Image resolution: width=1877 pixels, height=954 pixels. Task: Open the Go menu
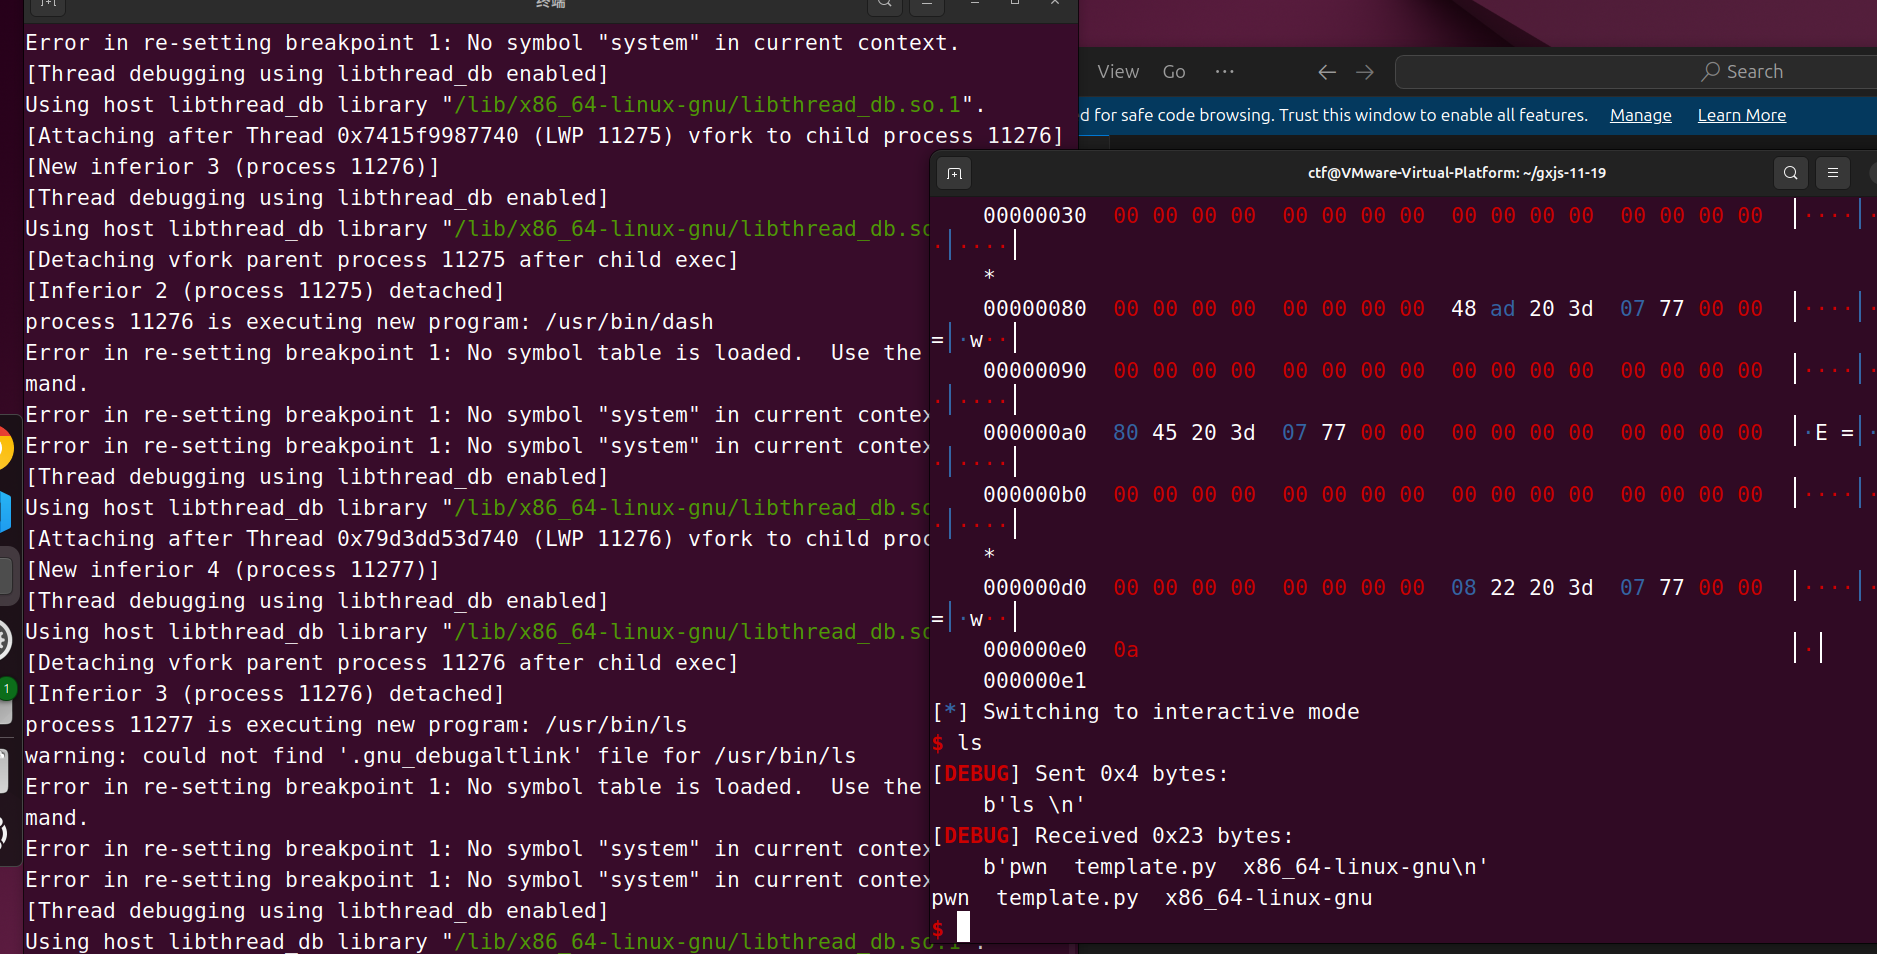(x=1174, y=72)
